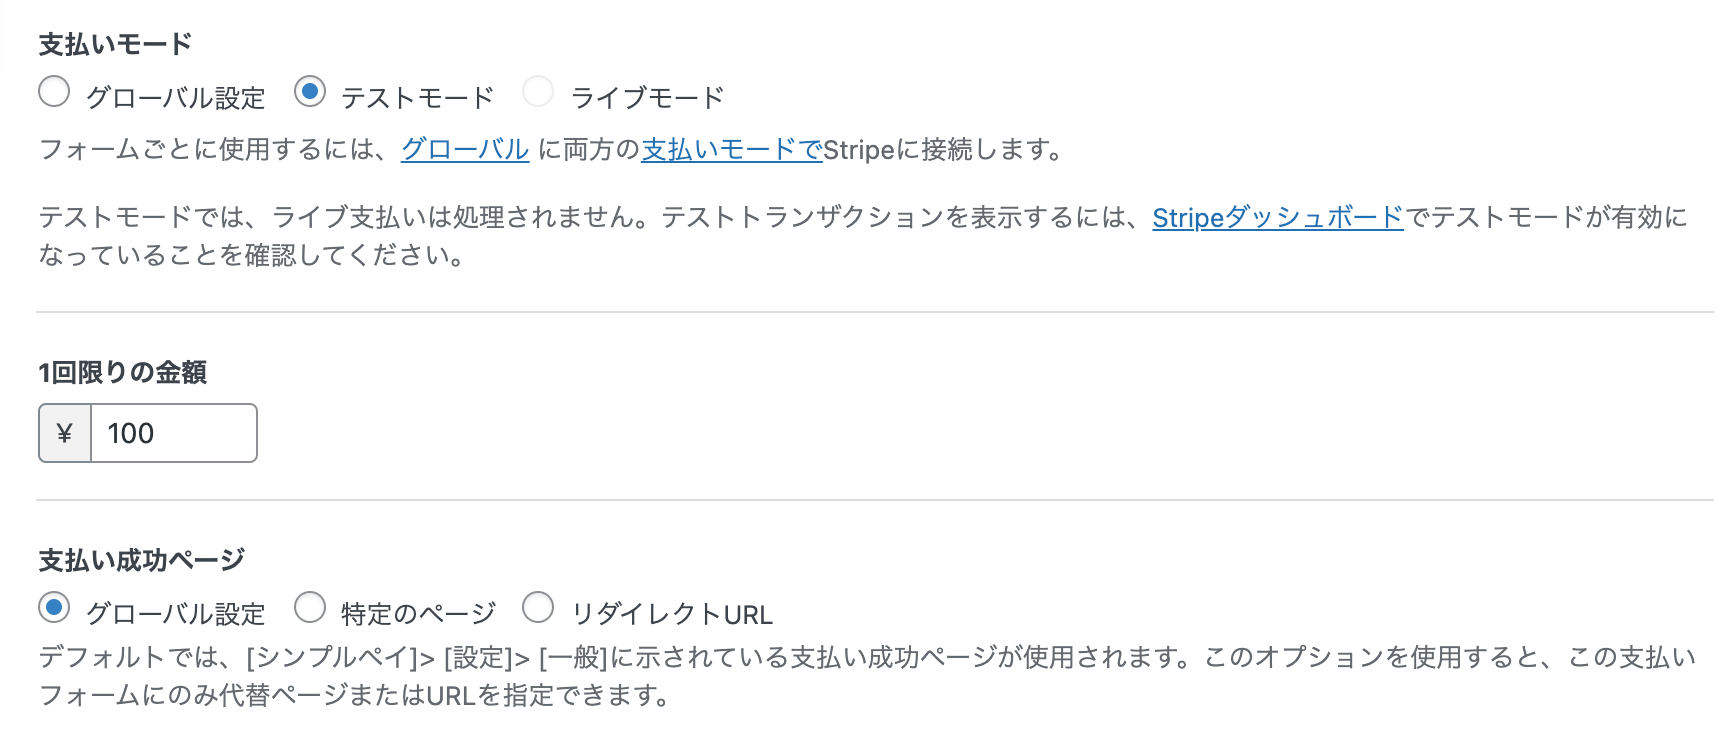Open the Stripeダッシュボード link

1276,219
